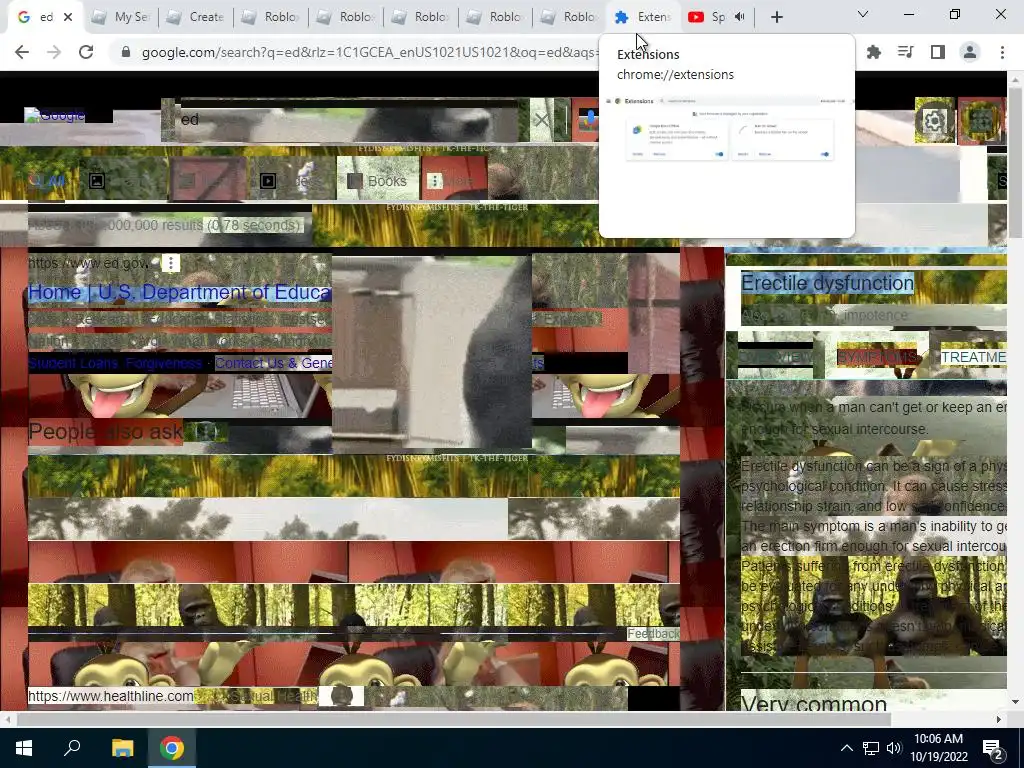This screenshot has width=1024, height=768.
Task: Open Google search settings gear
Action: click(934, 120)
